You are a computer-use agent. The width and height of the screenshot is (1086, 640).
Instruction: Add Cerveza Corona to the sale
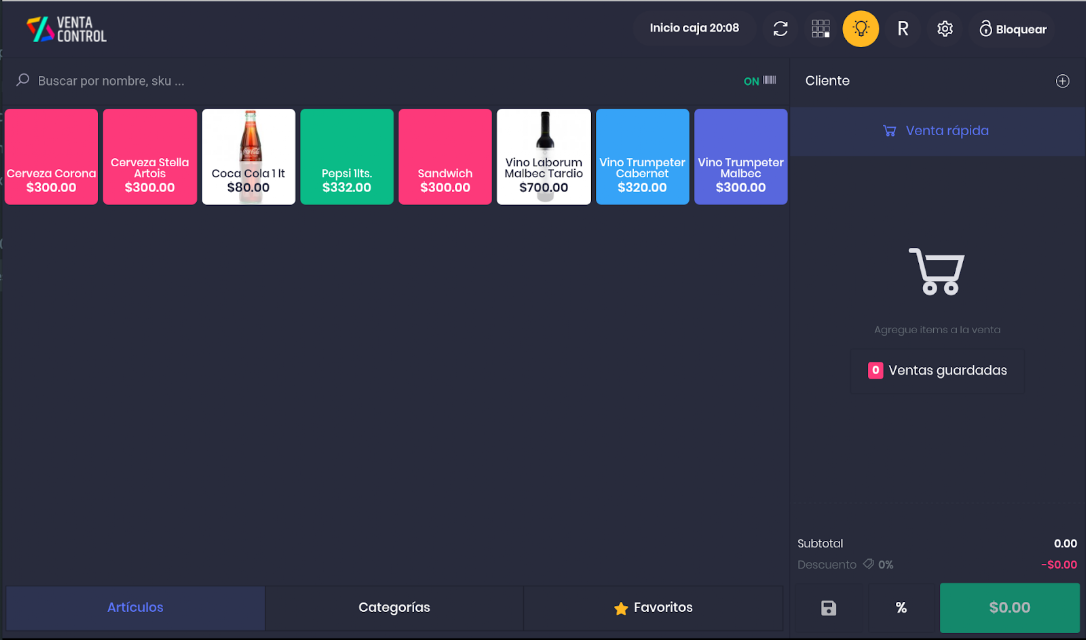[51, 157]
